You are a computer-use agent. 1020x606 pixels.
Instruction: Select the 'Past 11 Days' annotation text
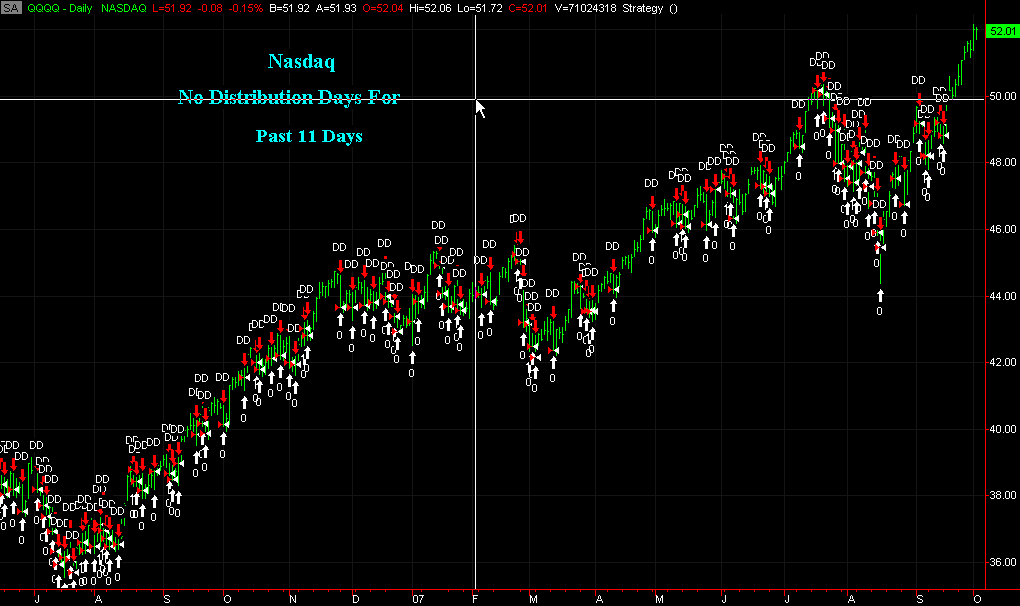point(309,136)
